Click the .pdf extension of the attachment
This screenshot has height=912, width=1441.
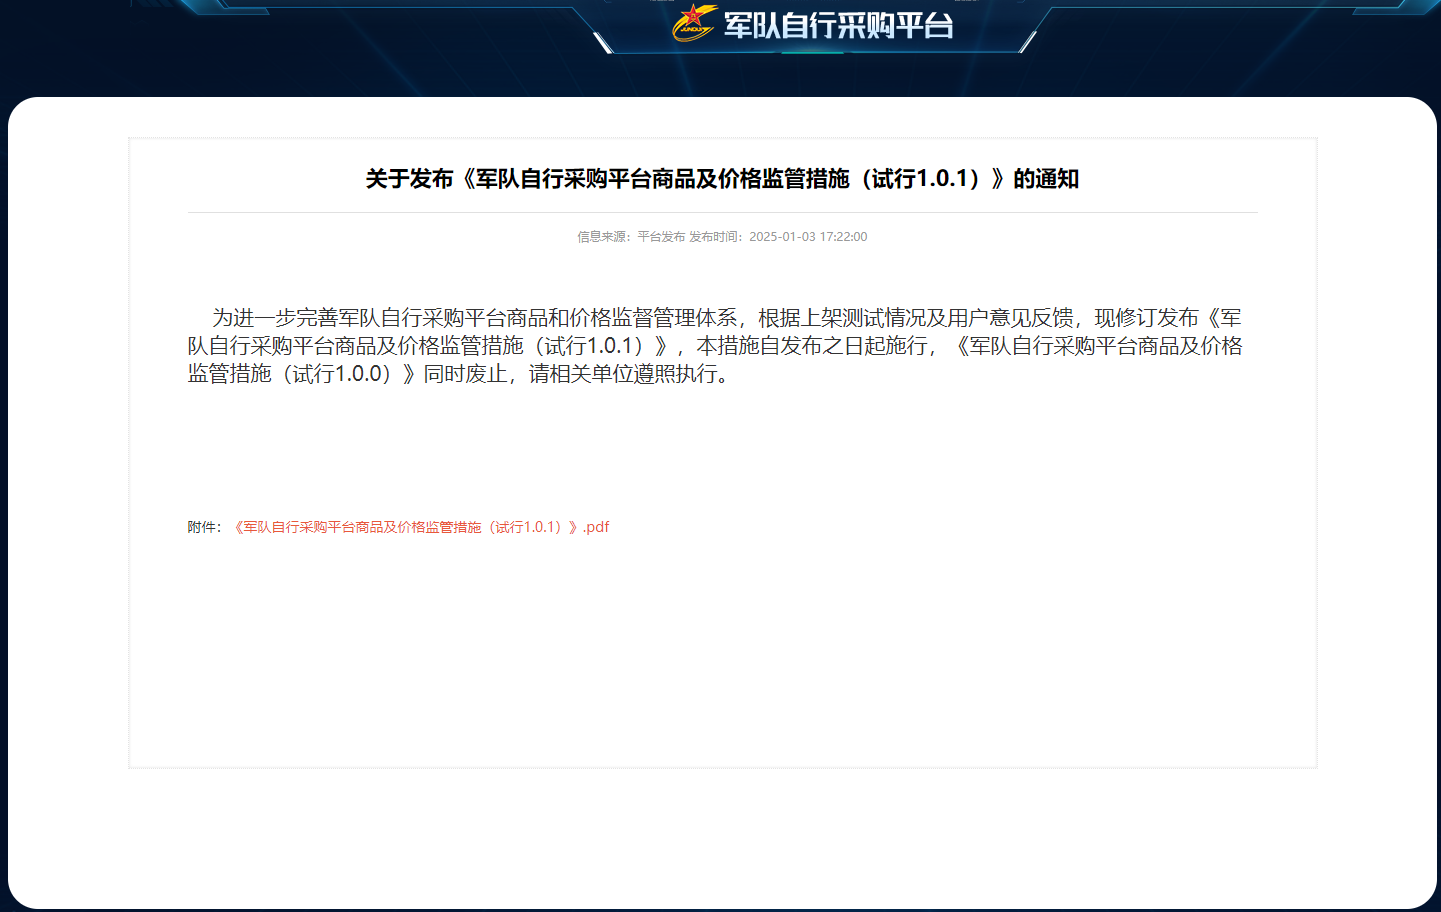[x=596, y=527]
